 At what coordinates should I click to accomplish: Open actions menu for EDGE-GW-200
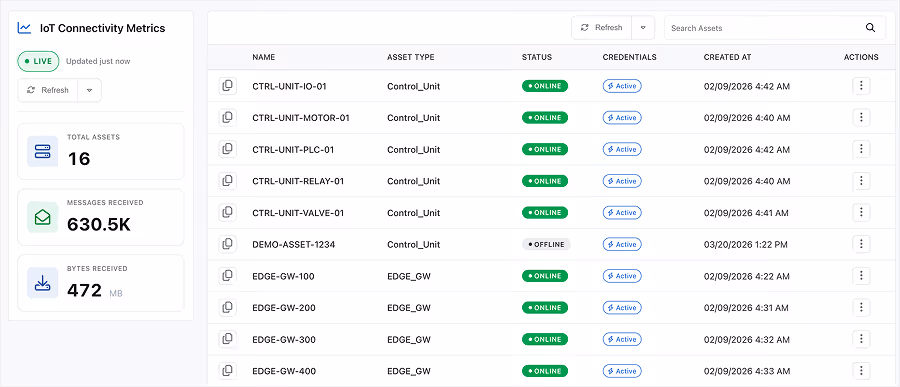pos(861,308)
